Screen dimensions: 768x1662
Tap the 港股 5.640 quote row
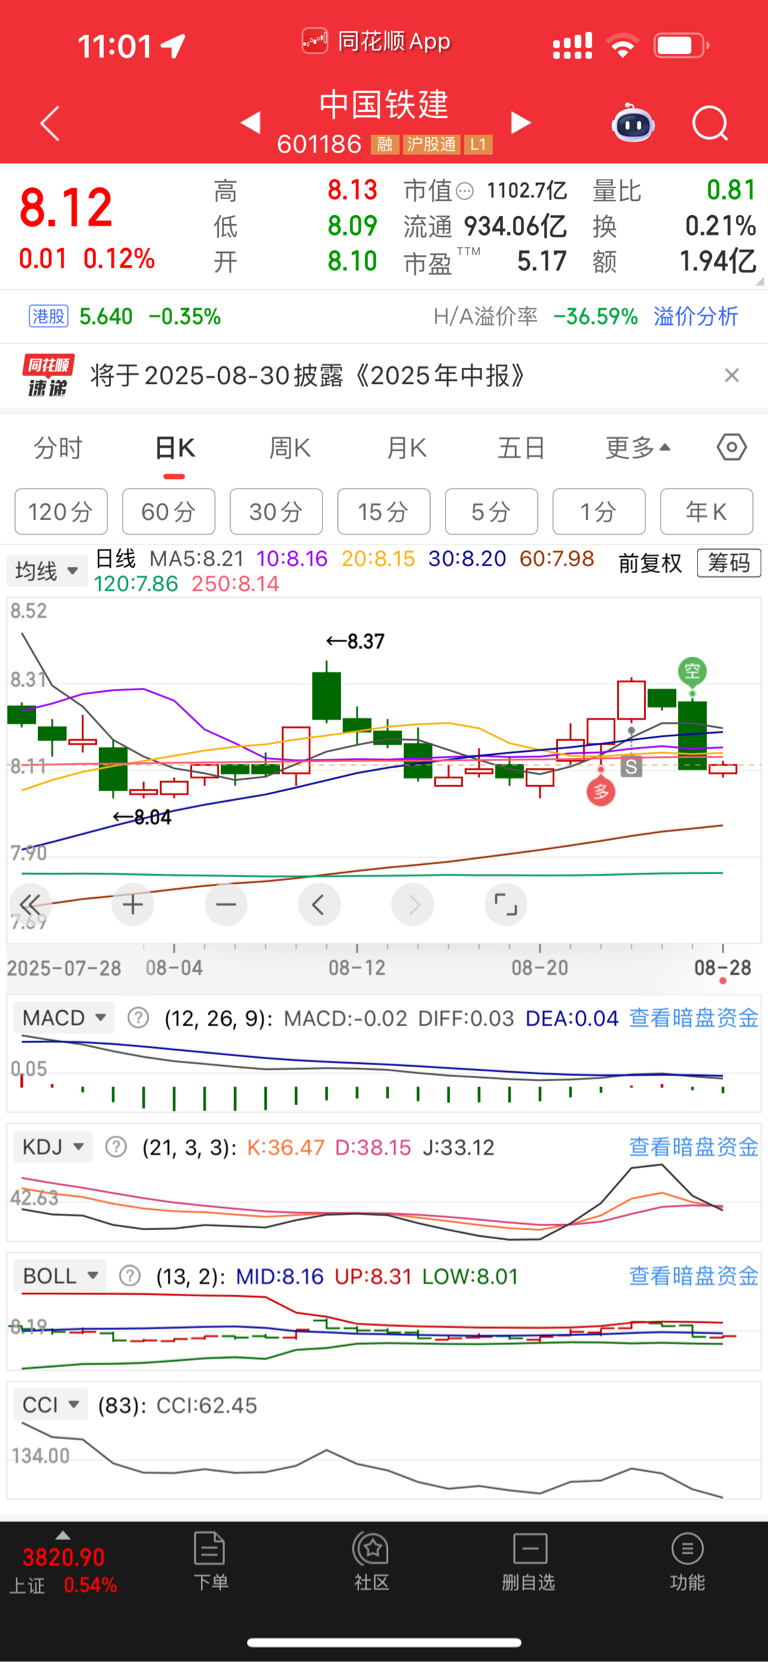coord(125,317)
